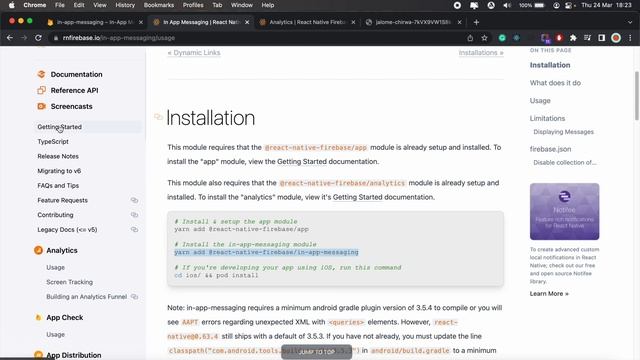The image size is (640, 360).
Task: Open Usage under Analytics section
Action: pyautogui.click(x=56, y=267)
